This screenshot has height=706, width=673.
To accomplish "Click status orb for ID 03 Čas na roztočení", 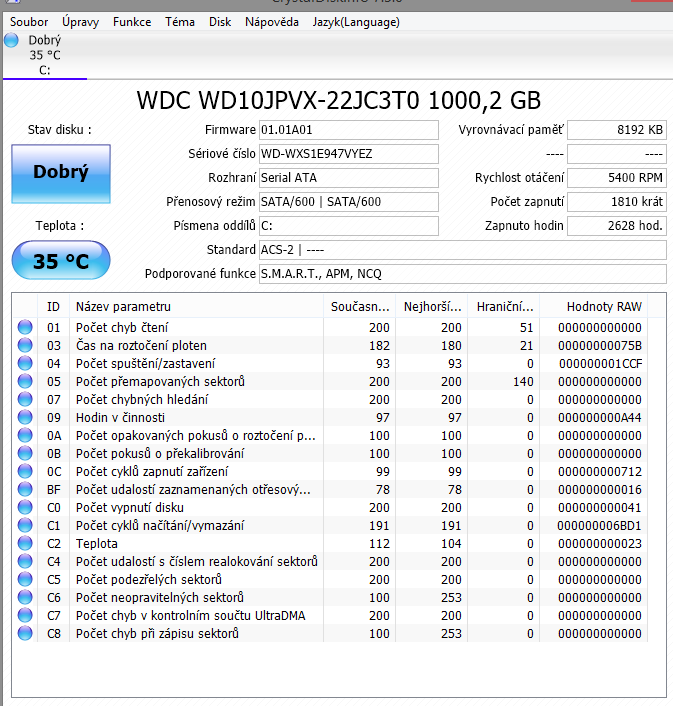I will coord(25,345).
